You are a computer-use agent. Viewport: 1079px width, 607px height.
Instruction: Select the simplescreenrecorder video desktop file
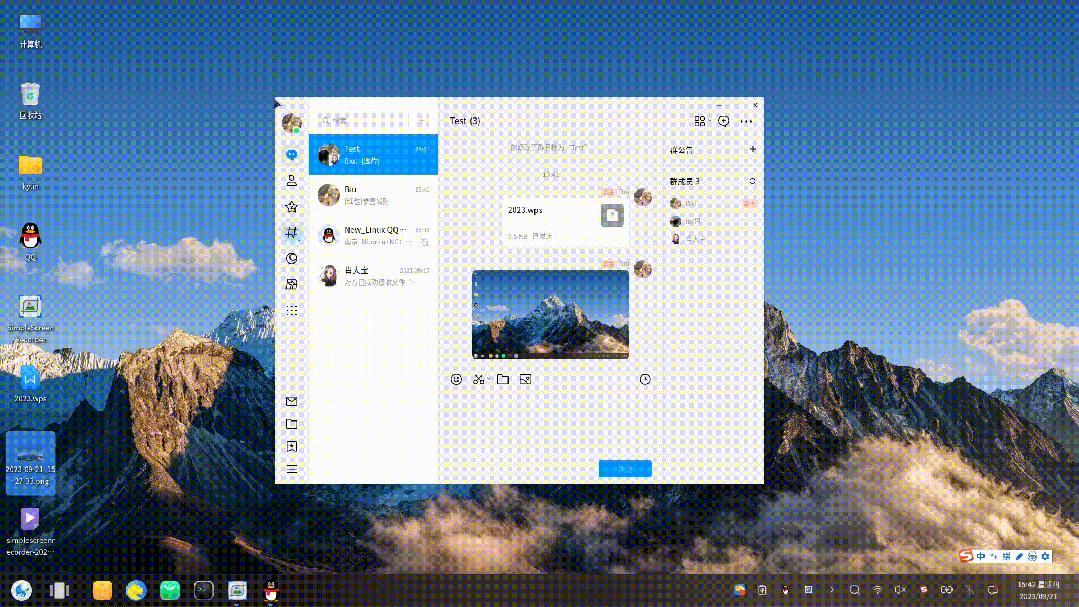(30, 531)
